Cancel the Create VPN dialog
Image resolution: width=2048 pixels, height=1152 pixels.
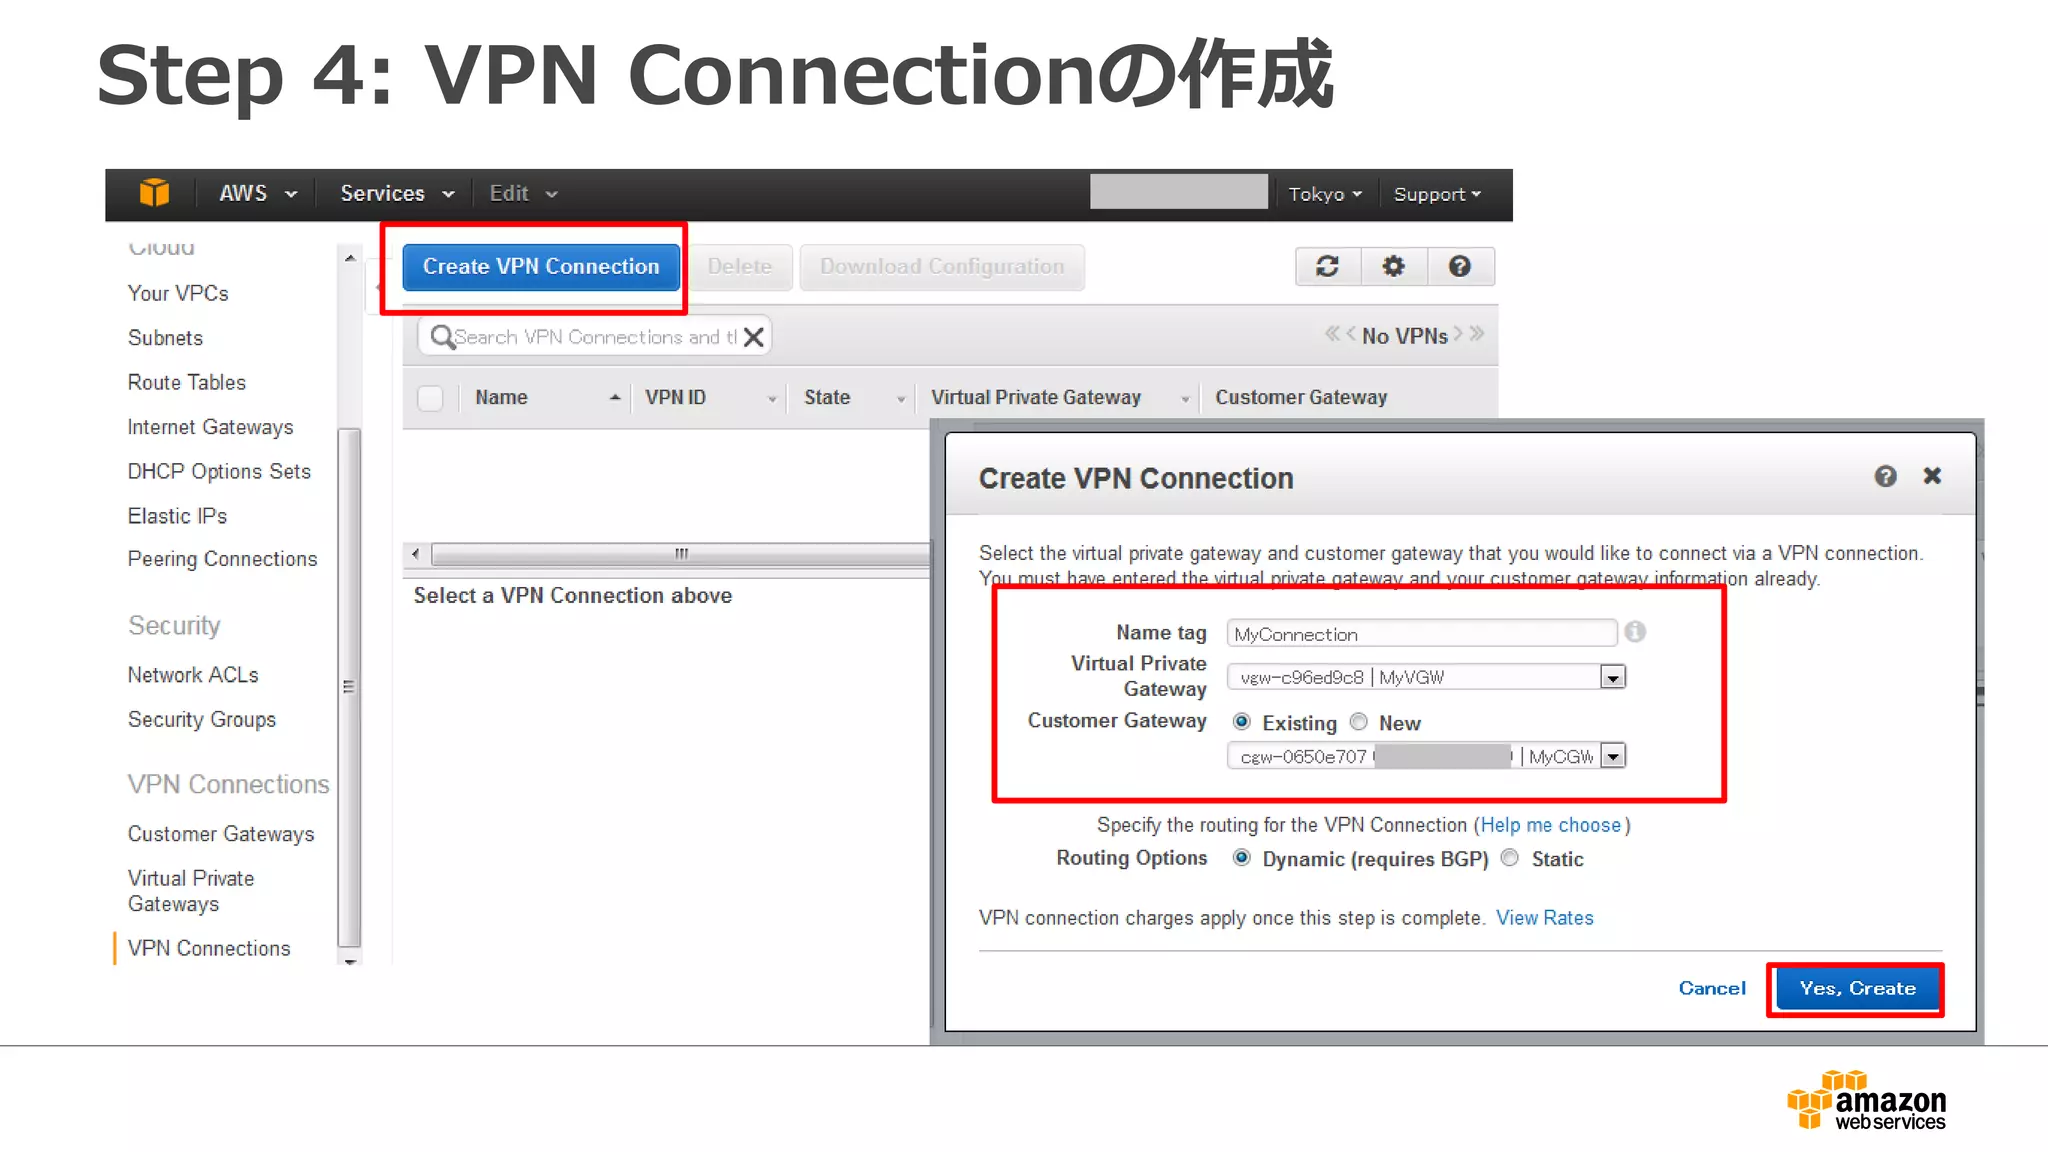pyautogui.click(x=1712, y=988)
